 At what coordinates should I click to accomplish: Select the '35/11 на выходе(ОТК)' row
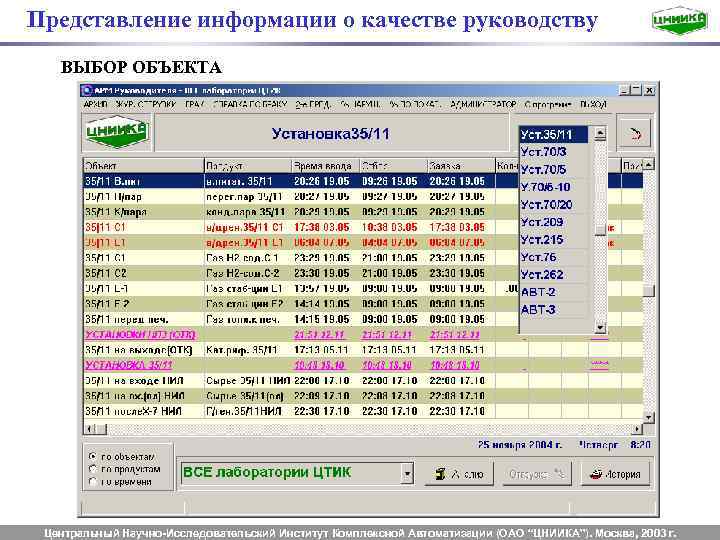(x=363, y=350)
